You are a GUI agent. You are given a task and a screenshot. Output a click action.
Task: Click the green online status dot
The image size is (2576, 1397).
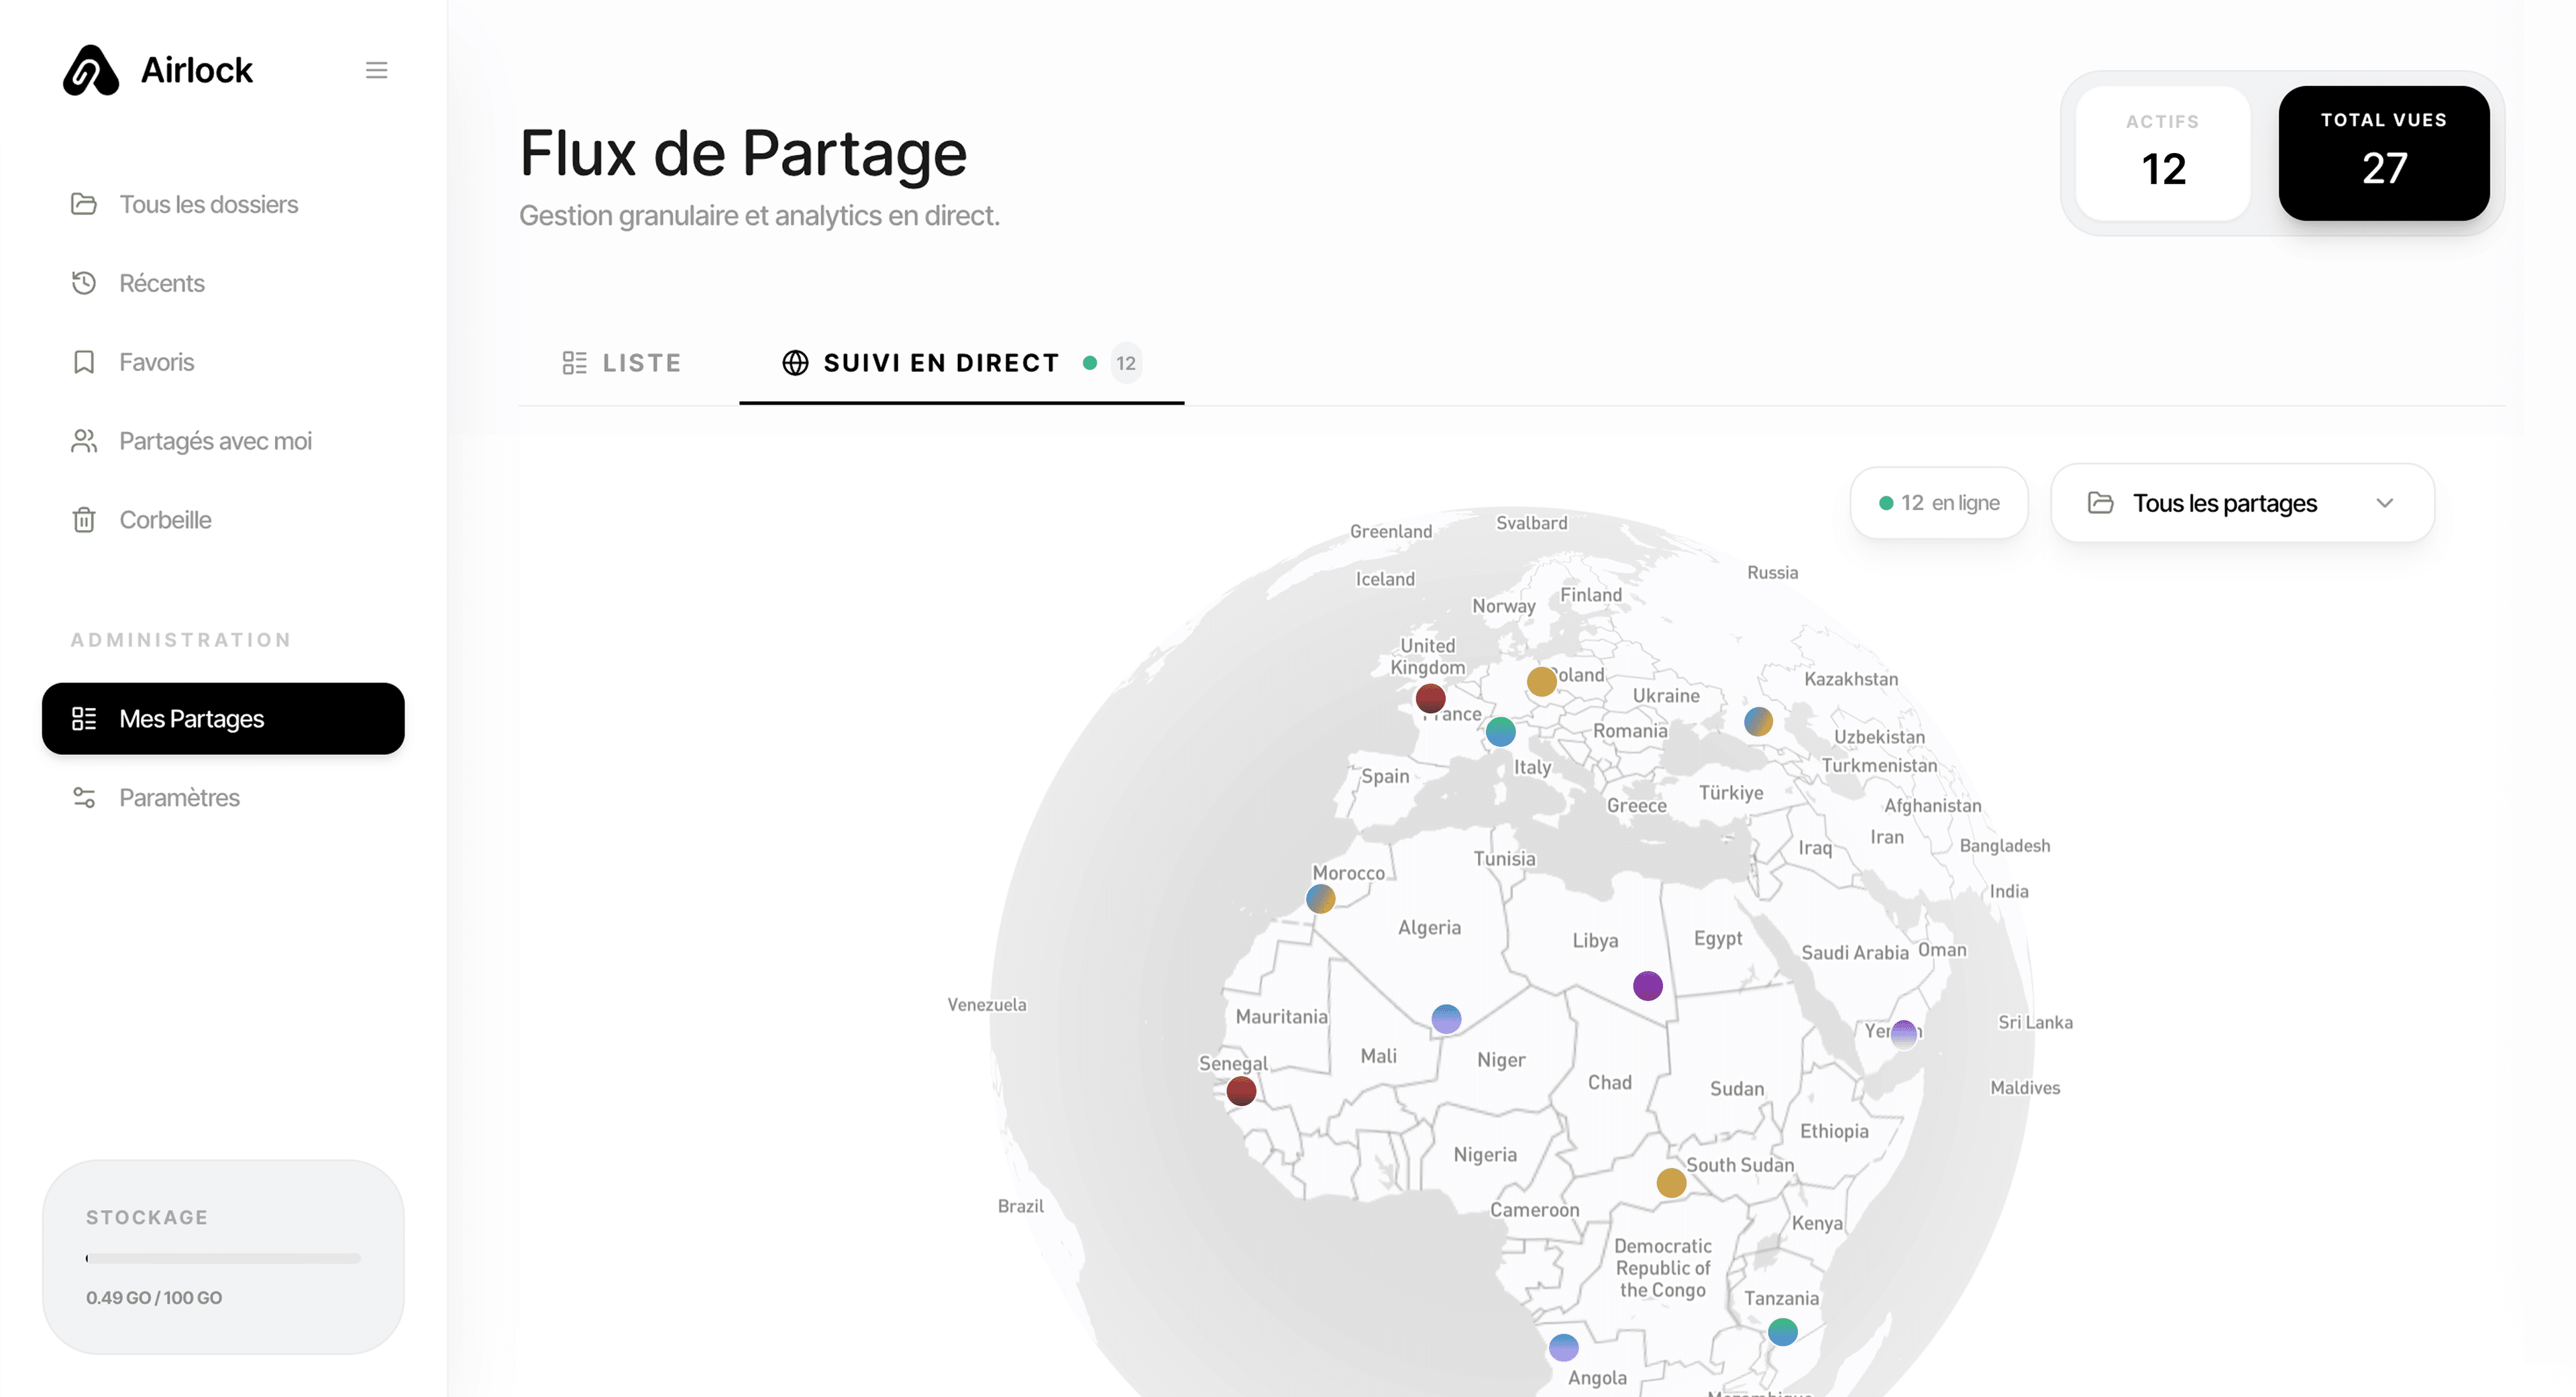pos(1089,363)
